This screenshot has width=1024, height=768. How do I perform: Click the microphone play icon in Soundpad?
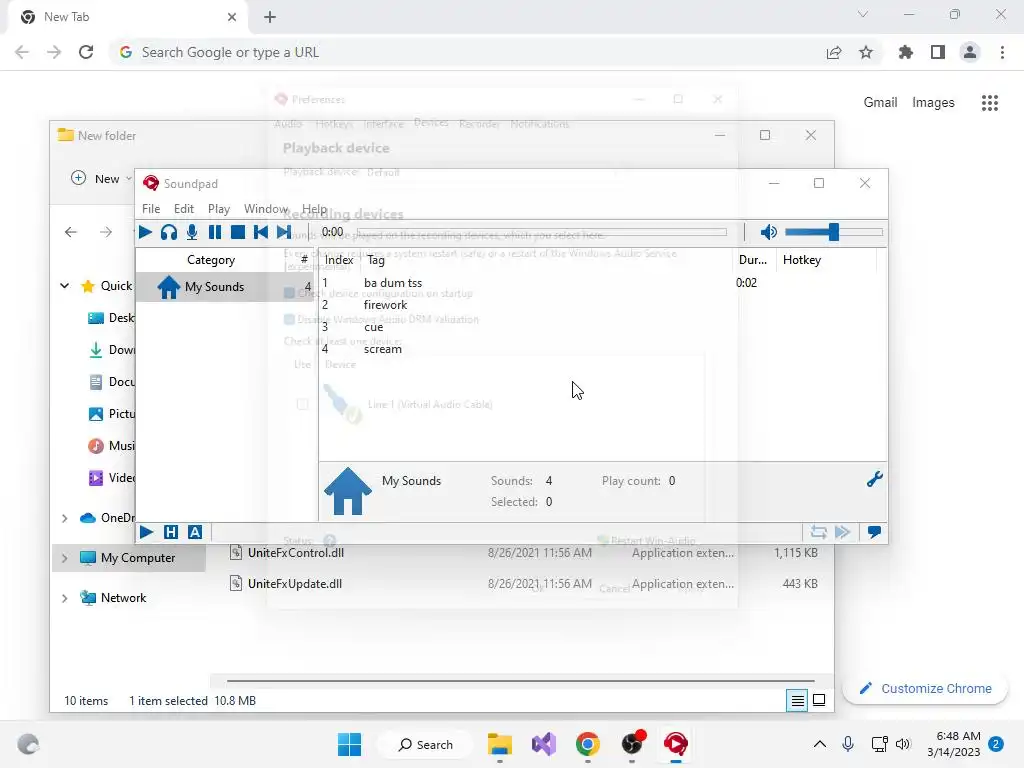point(192,232)
